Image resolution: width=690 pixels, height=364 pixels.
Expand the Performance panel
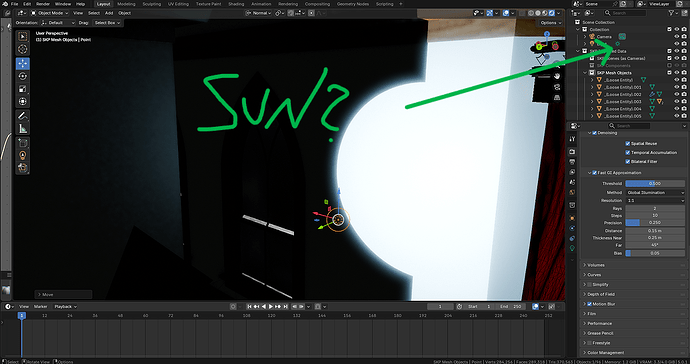point(599,324)
